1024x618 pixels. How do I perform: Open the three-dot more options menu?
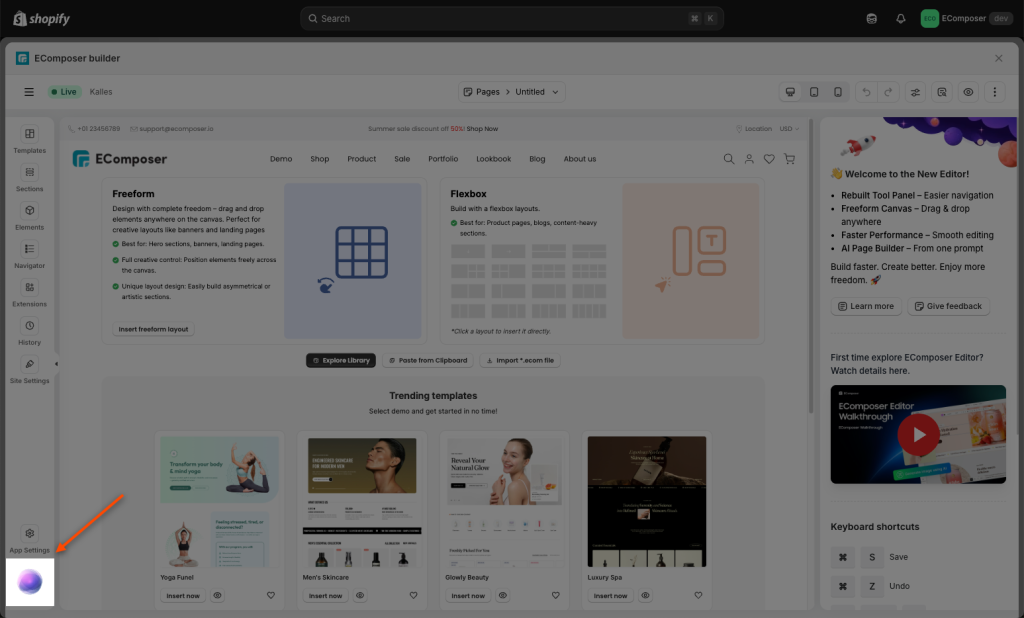[994, 92]
